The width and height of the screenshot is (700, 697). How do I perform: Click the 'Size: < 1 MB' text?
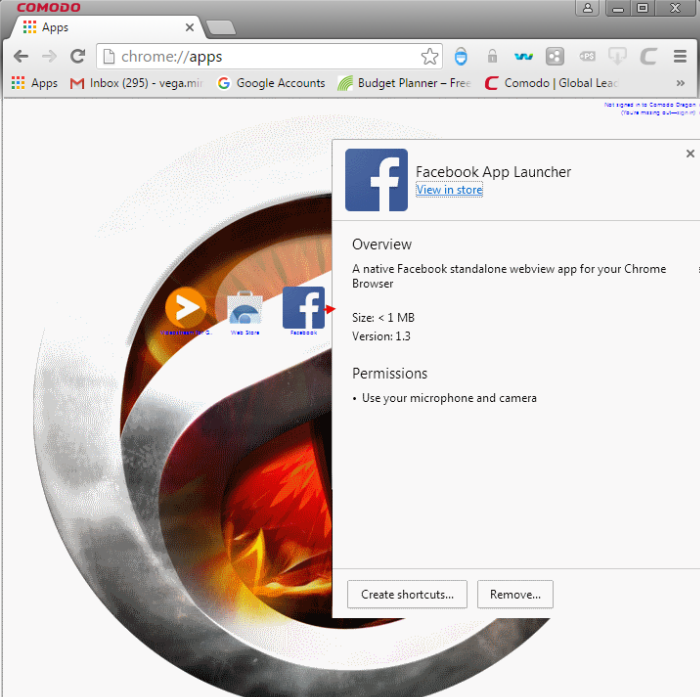(383, 317)
